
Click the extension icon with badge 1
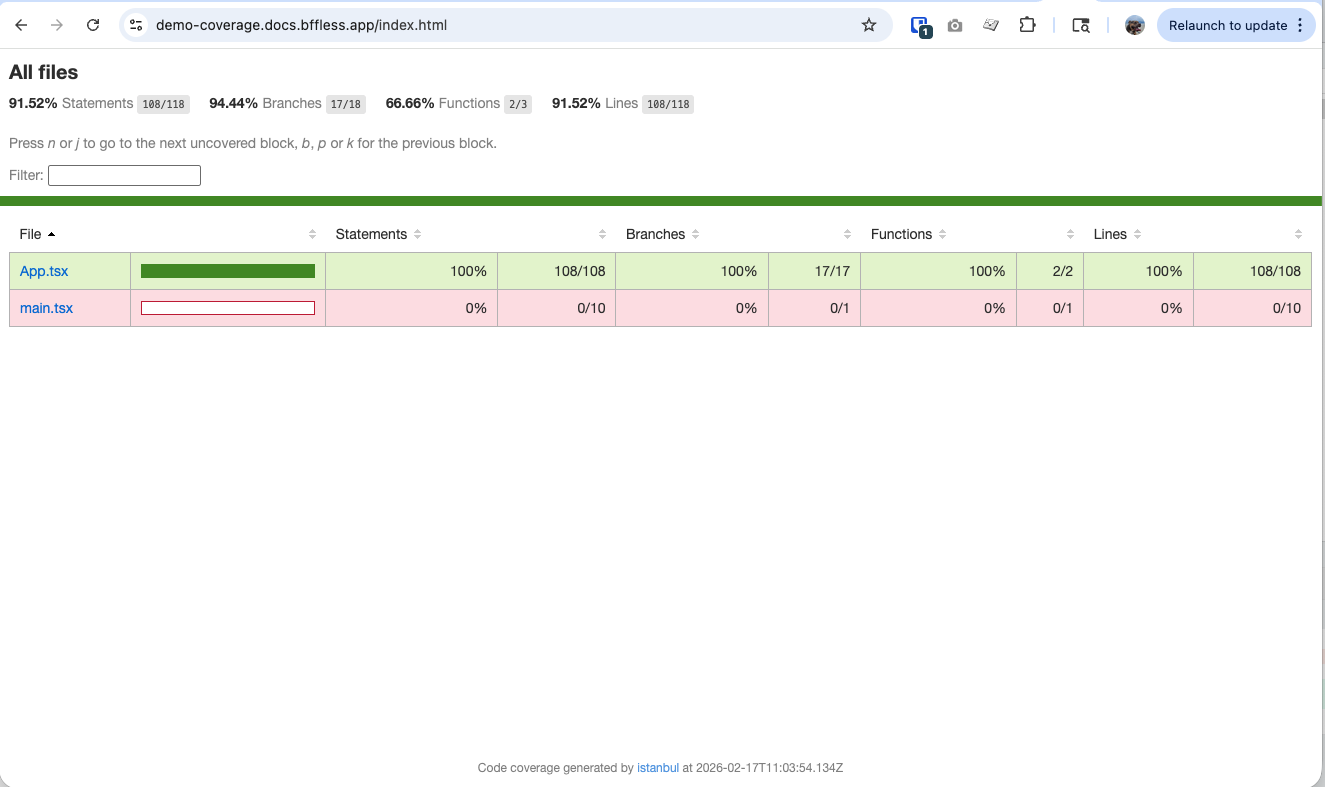920,26
